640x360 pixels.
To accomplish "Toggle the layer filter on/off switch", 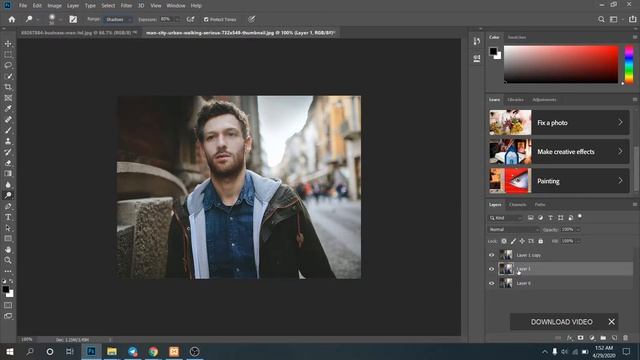I will 580,217.
